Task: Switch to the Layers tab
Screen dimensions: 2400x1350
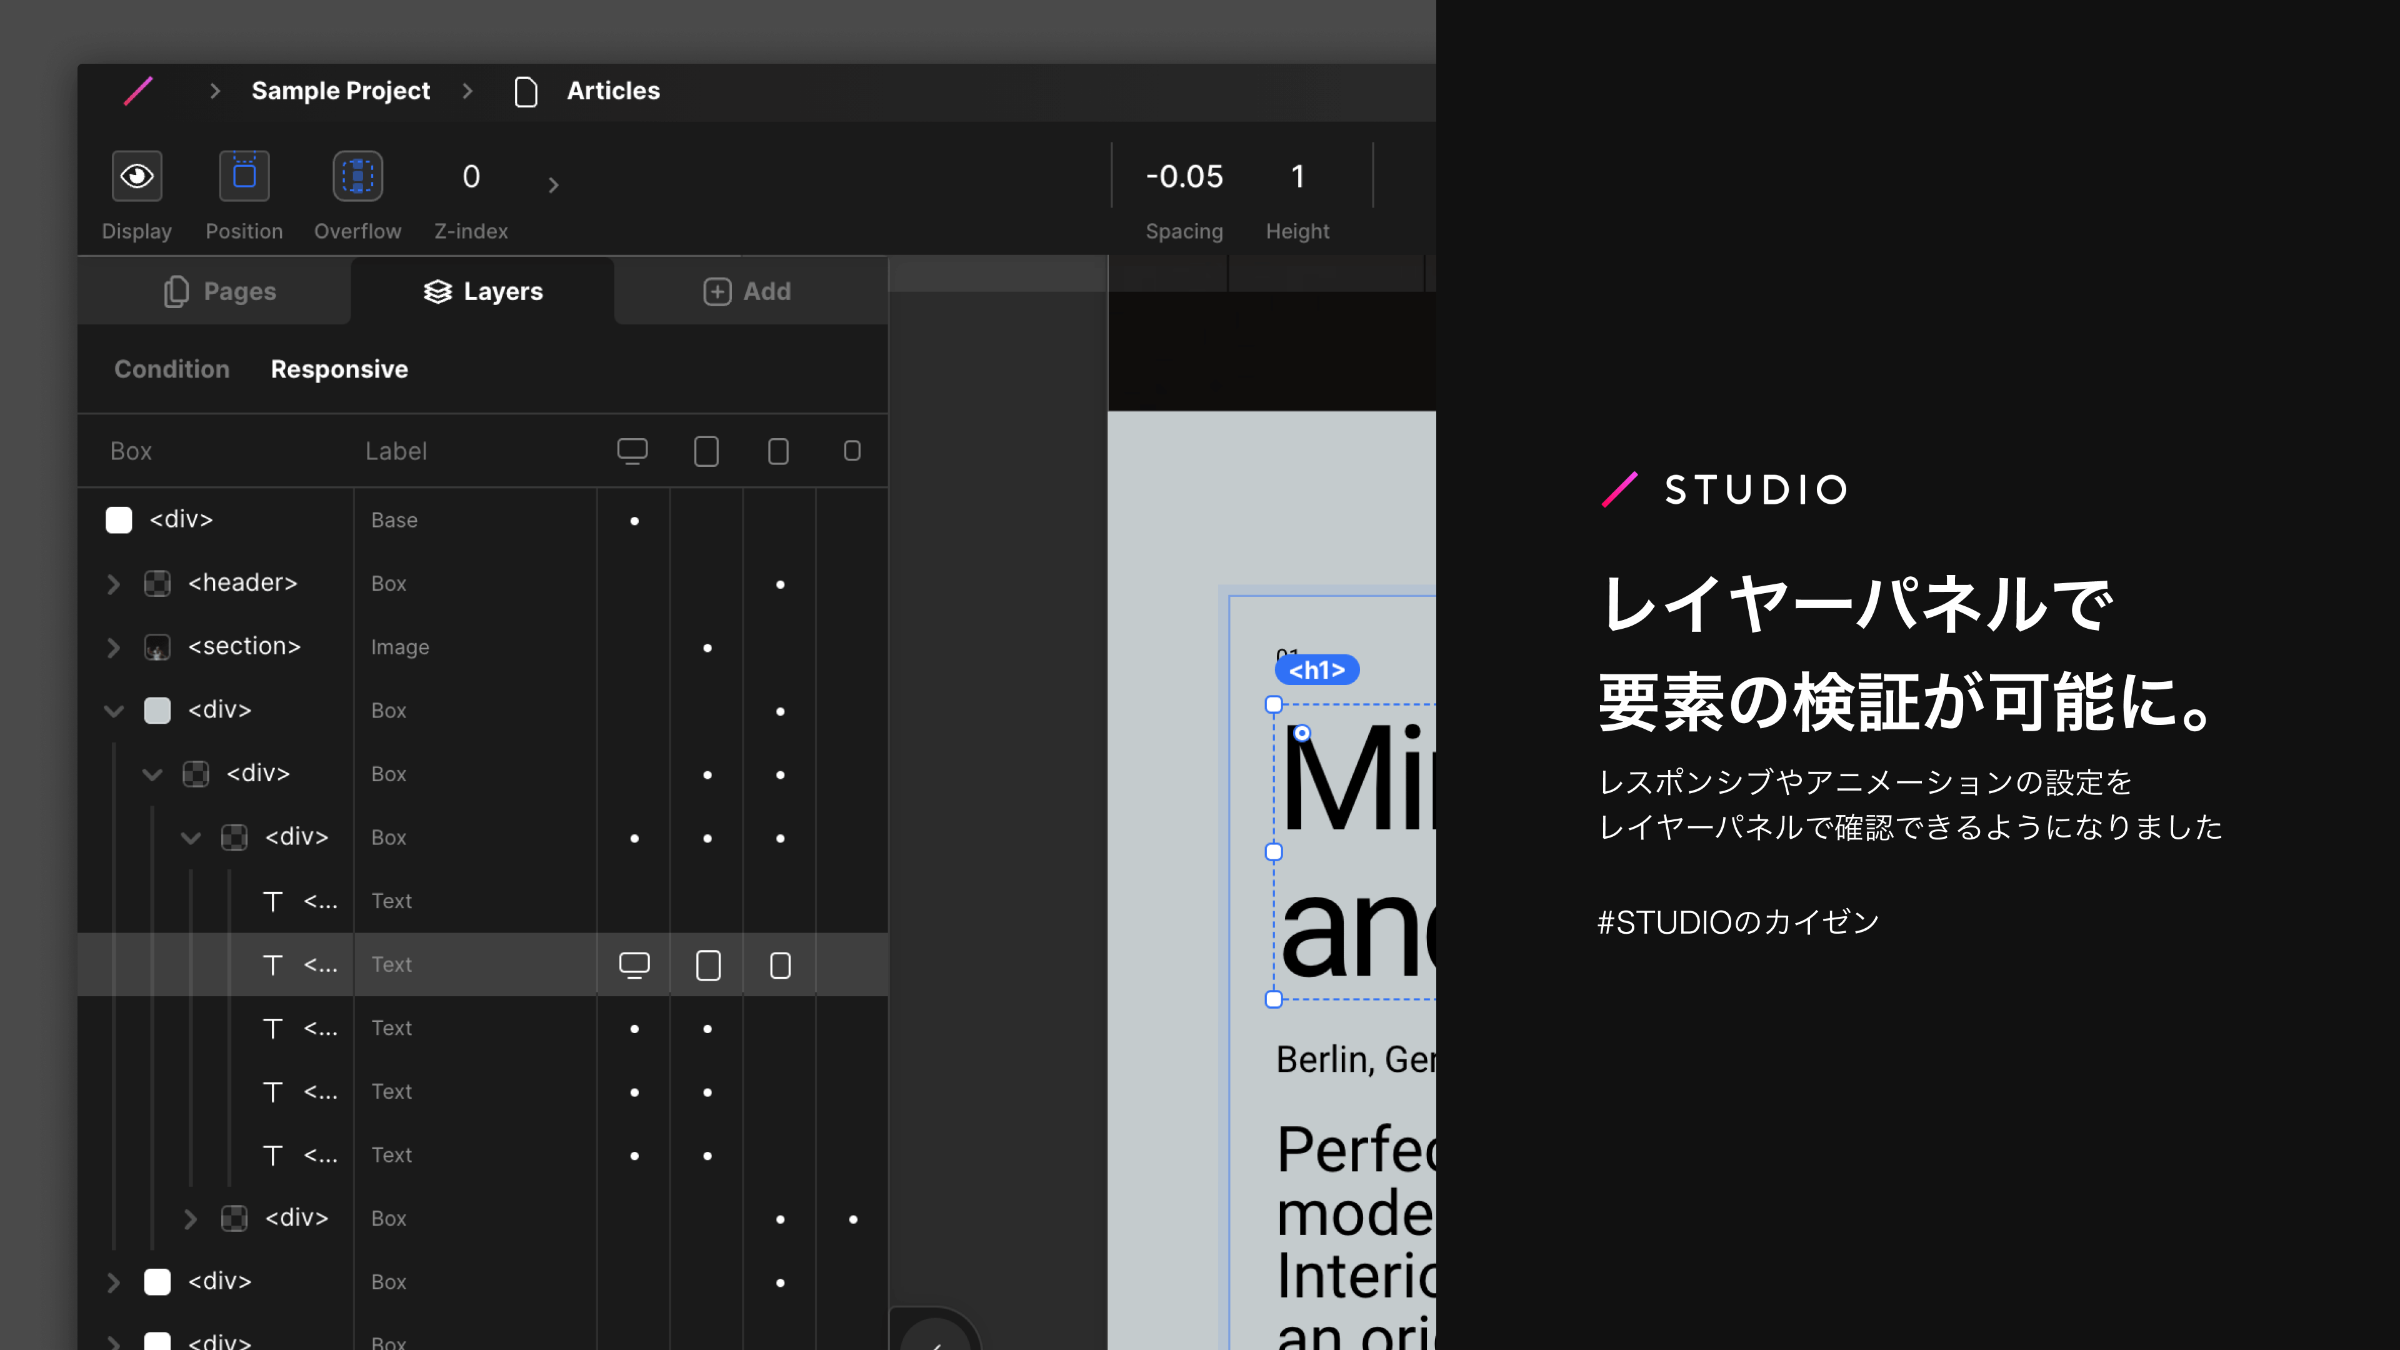Action: click(x=483, y=291)
